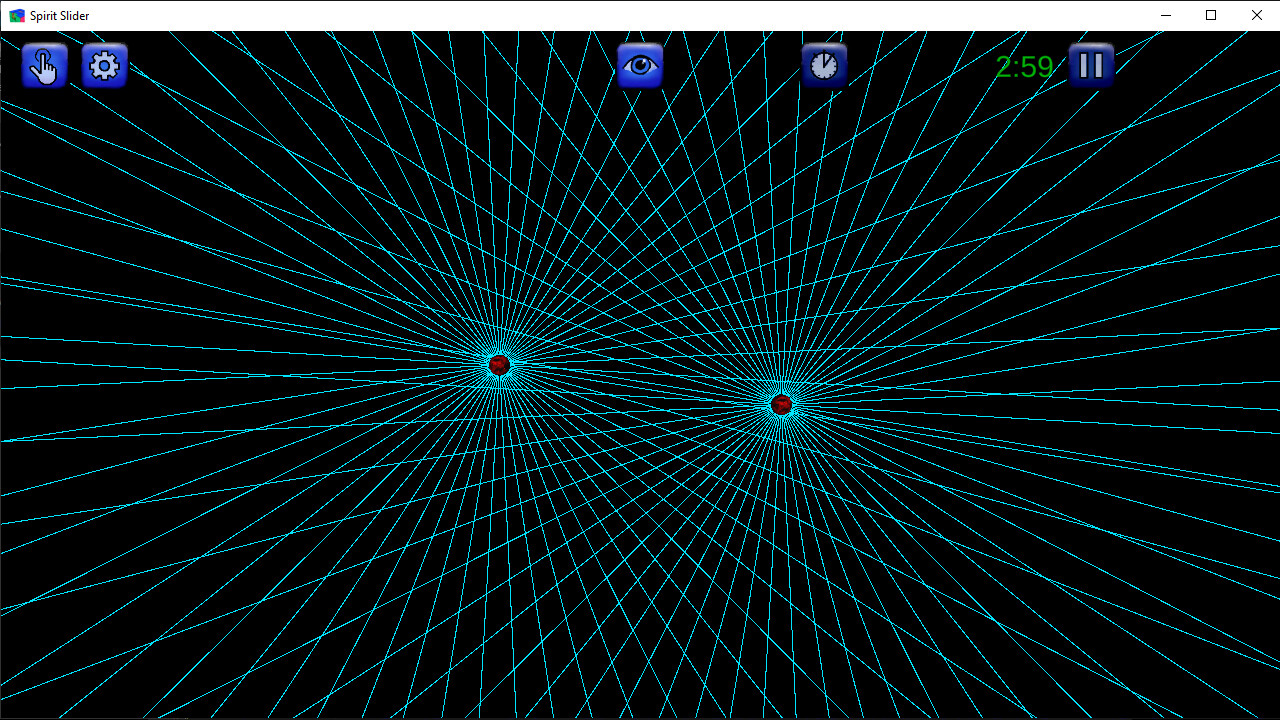Open game options via the gear icon
The height and width of the screenshot is (720, 1280).
pos(104,65)
